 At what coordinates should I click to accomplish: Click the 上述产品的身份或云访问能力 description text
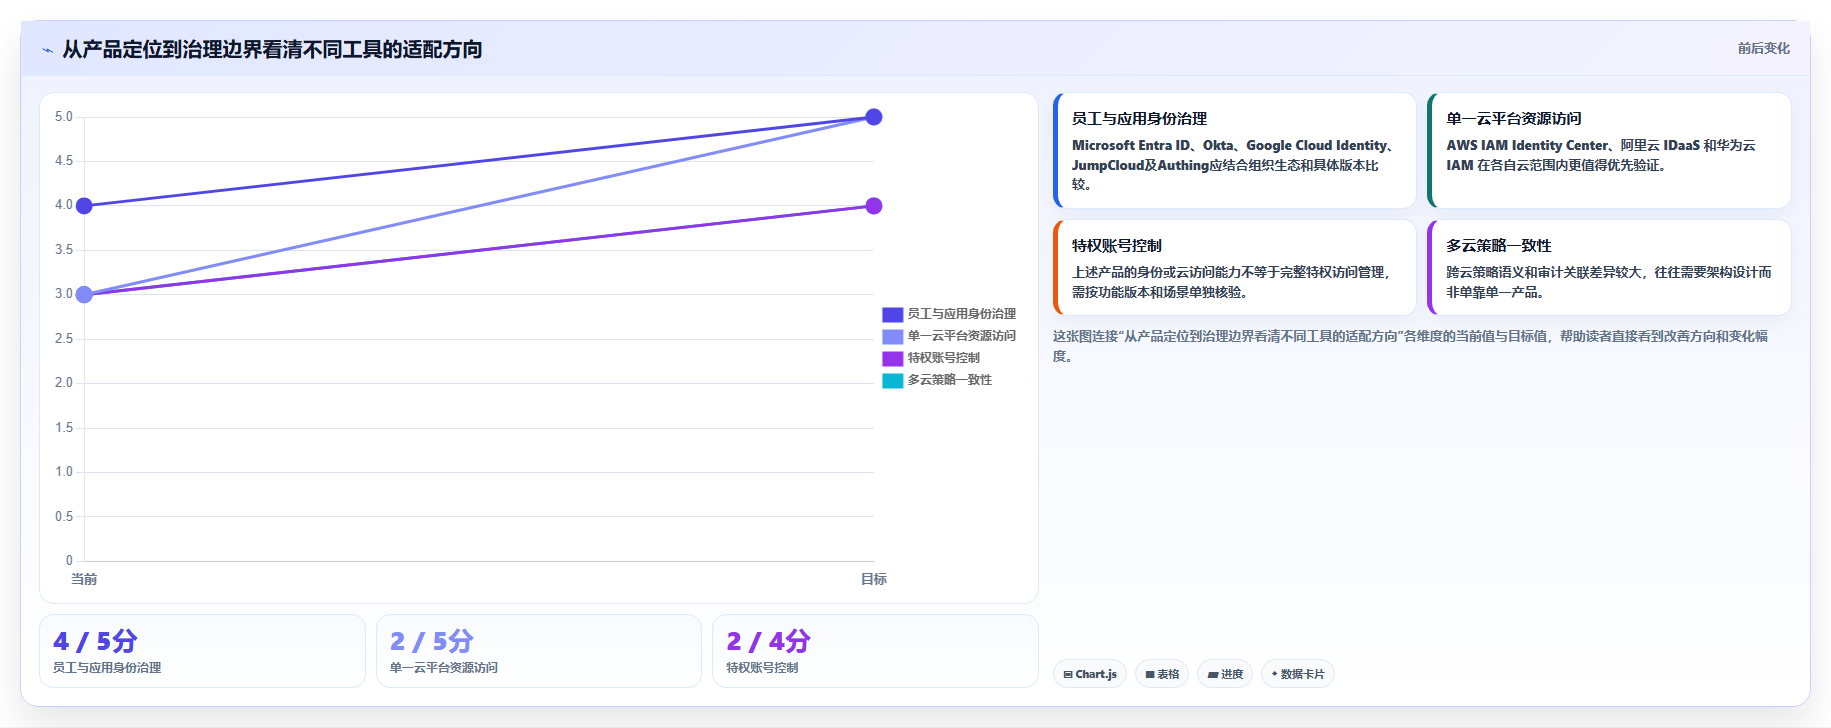1232,282
